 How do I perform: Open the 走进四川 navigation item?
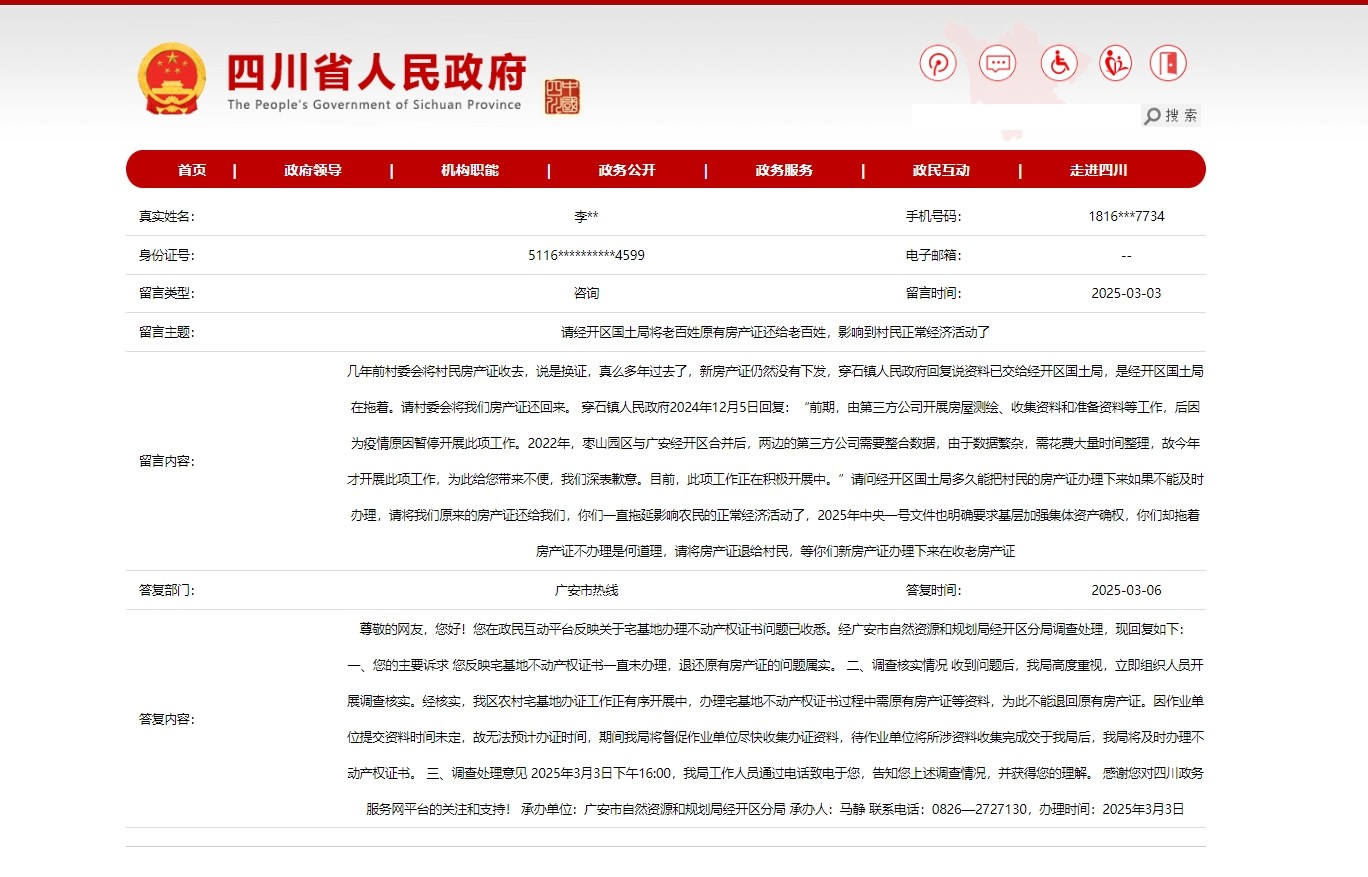pyautogui.click(x=1098, y=170)
